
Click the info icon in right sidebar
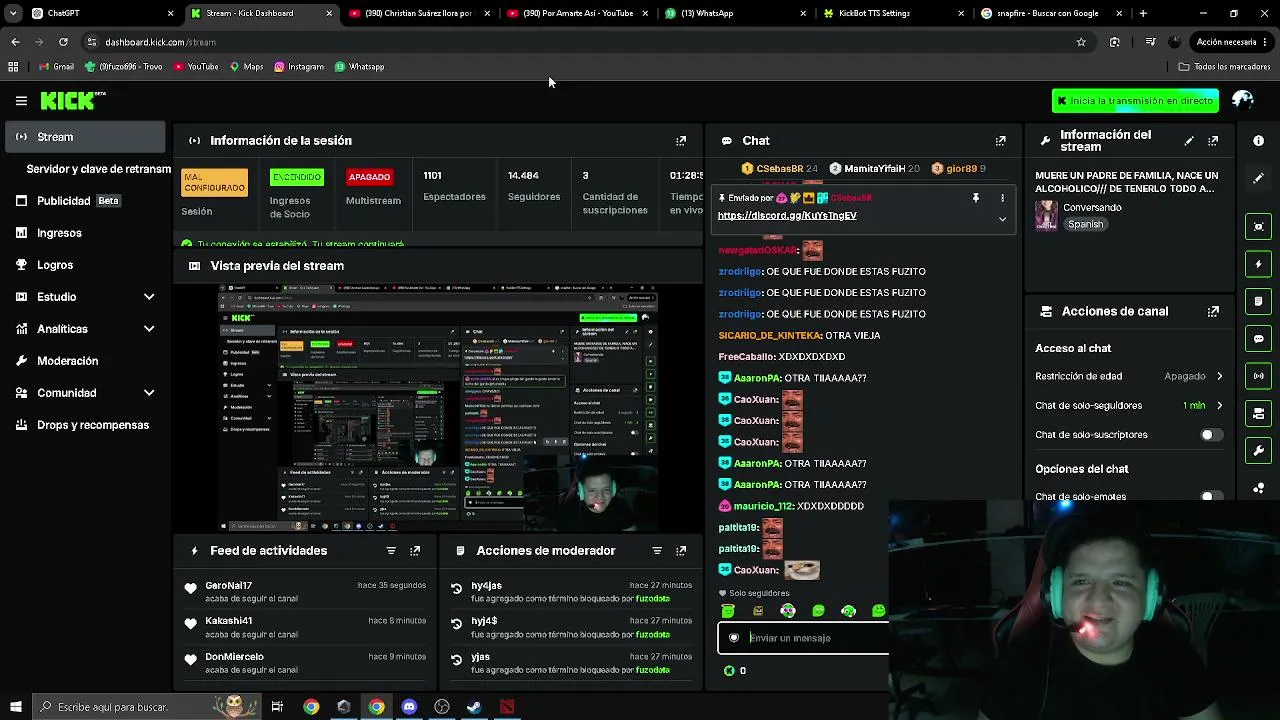pos(1259,141)
